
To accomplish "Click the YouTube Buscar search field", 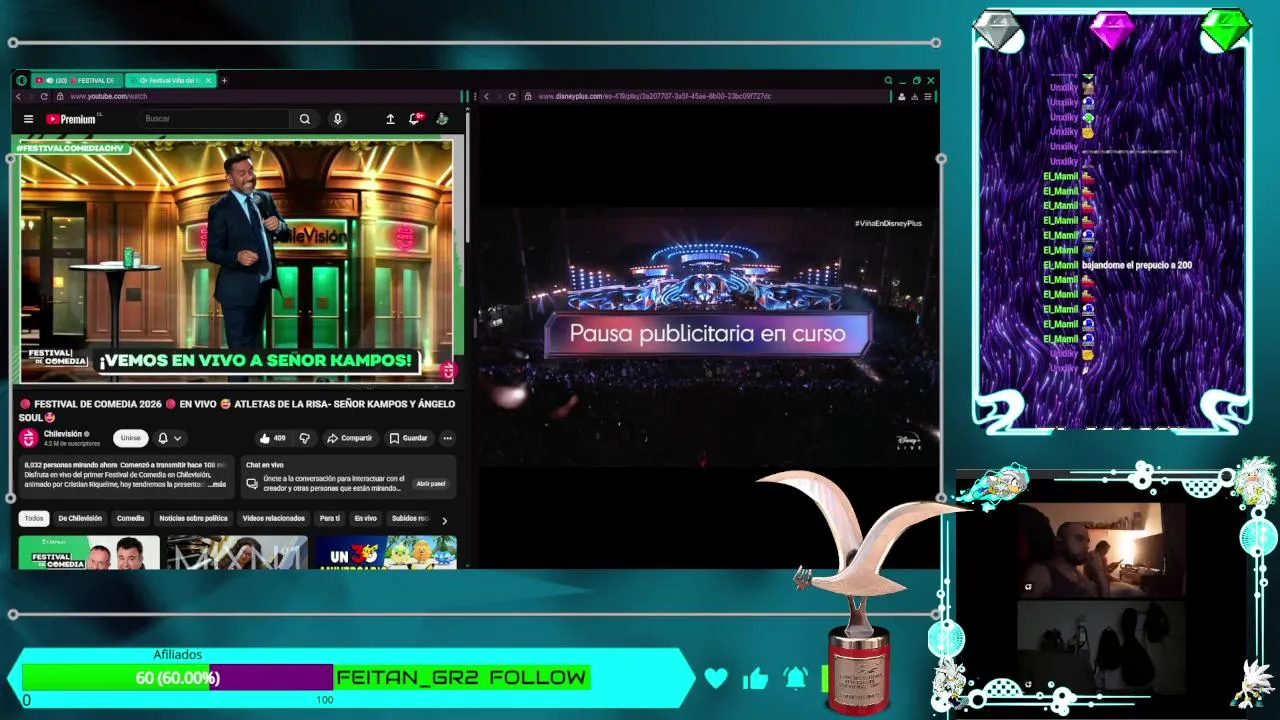I will pyautogui.click(x=215, y=119).
